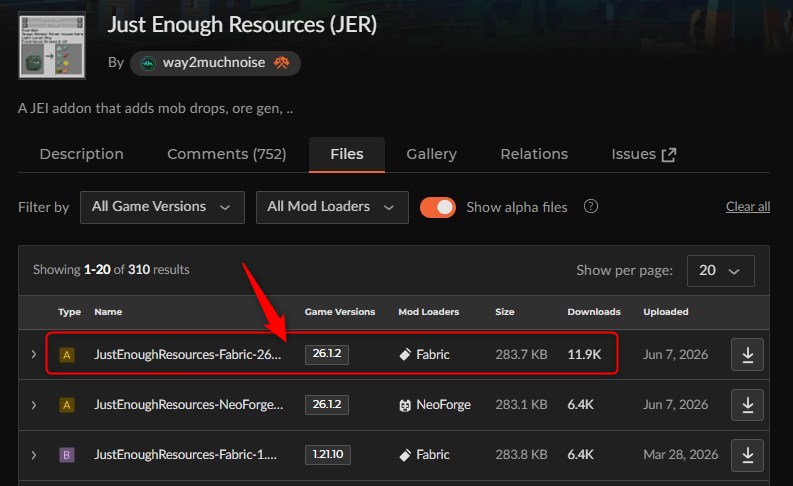
Task: Open the Issues external link tab
Action: click(643, 154)
